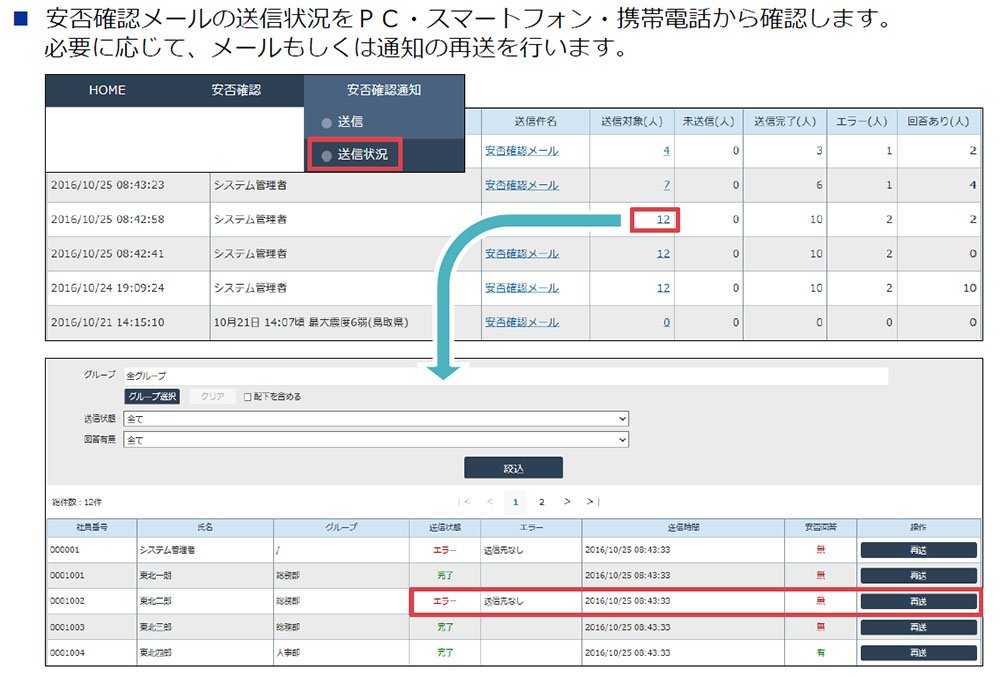Click the 未送信(人) column header

[x=708, y=121]
